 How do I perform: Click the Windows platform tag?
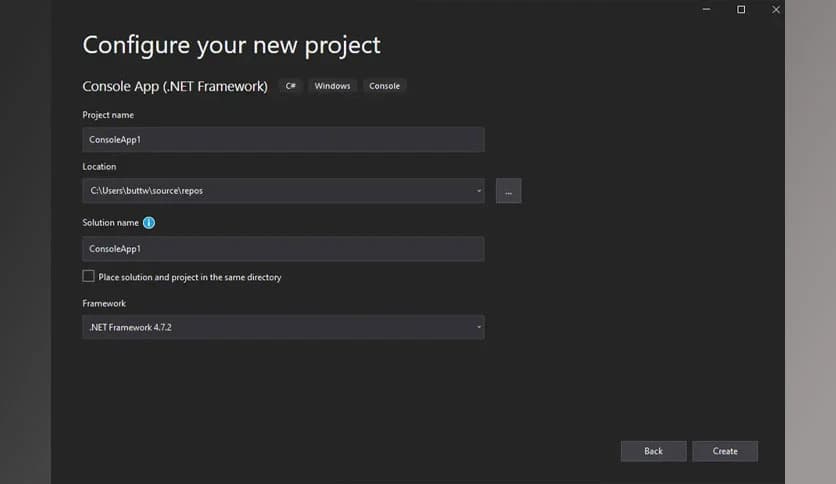332,86
